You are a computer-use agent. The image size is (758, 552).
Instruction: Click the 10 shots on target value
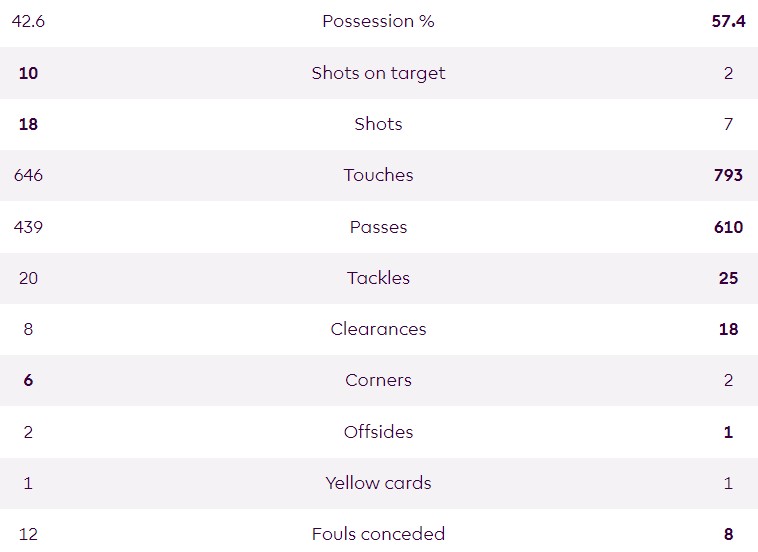(x=28, y=73)
